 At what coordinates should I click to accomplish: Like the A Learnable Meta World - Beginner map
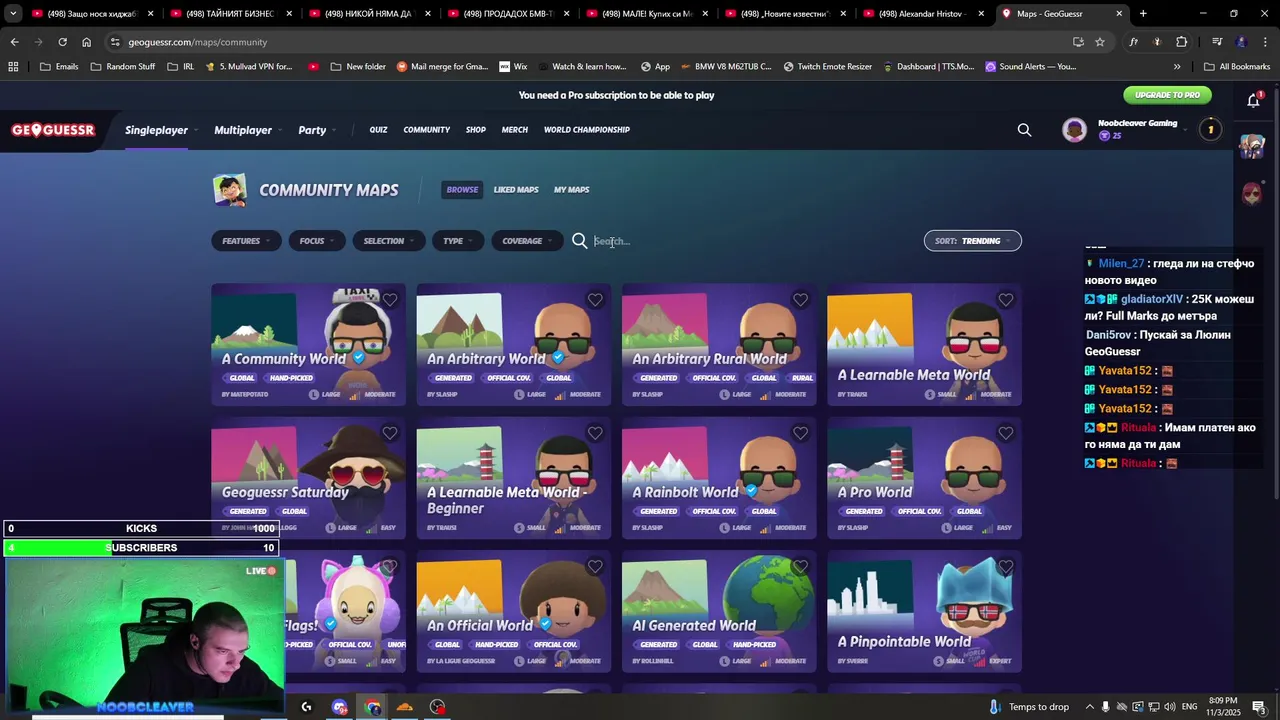(x=595, y=433)
